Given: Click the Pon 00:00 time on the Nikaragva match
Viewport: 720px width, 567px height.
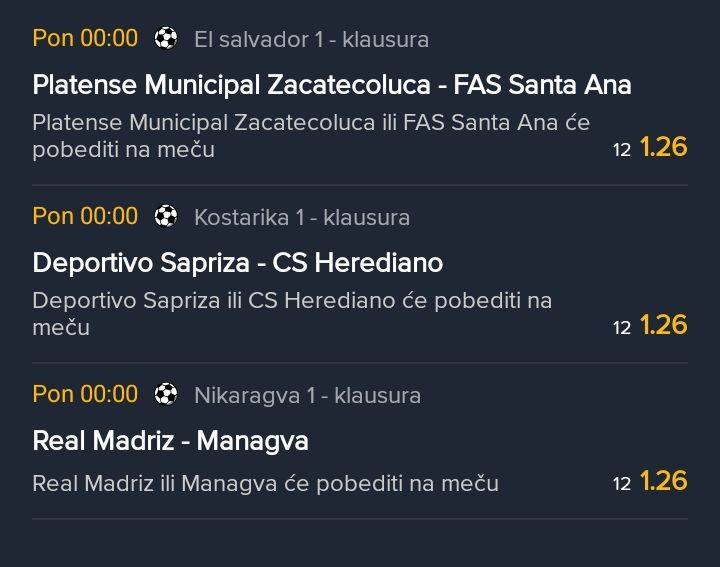Looking at the screenshot, I should [85, 394].
